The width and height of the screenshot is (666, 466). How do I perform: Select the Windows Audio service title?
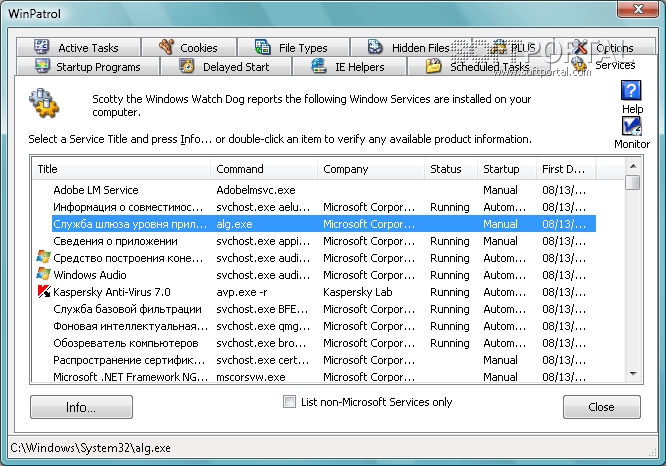90,275
